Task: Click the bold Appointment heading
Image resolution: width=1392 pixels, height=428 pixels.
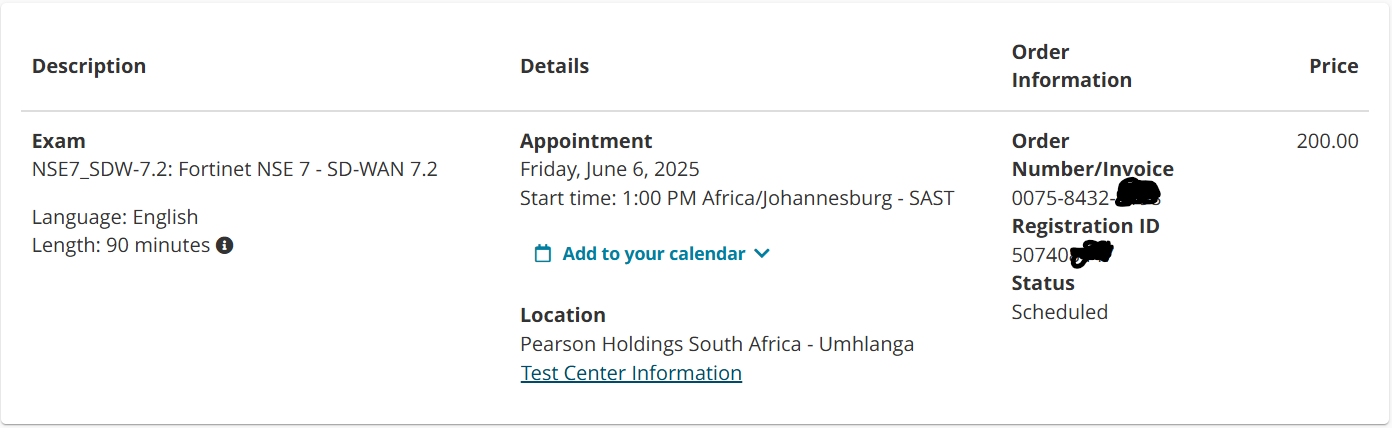Action: pyautogui.click(x=586, y=141)
